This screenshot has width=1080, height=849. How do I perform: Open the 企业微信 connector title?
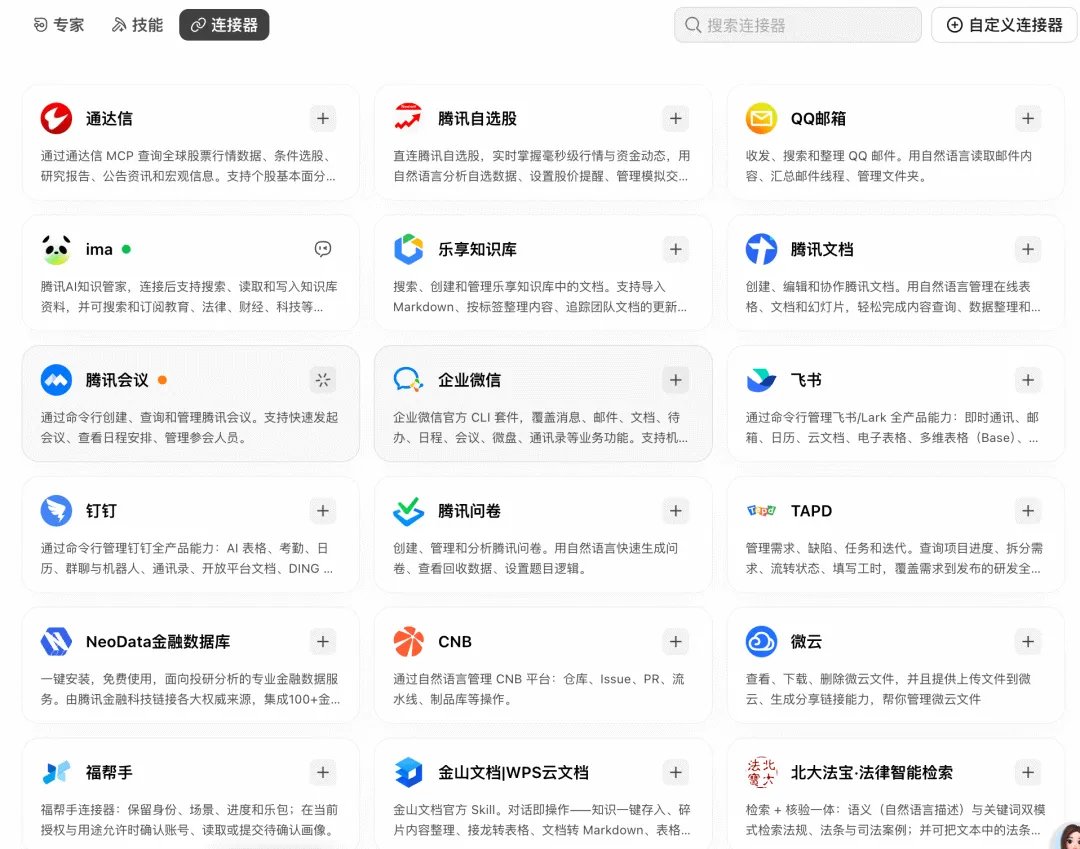tap(470, 380)
